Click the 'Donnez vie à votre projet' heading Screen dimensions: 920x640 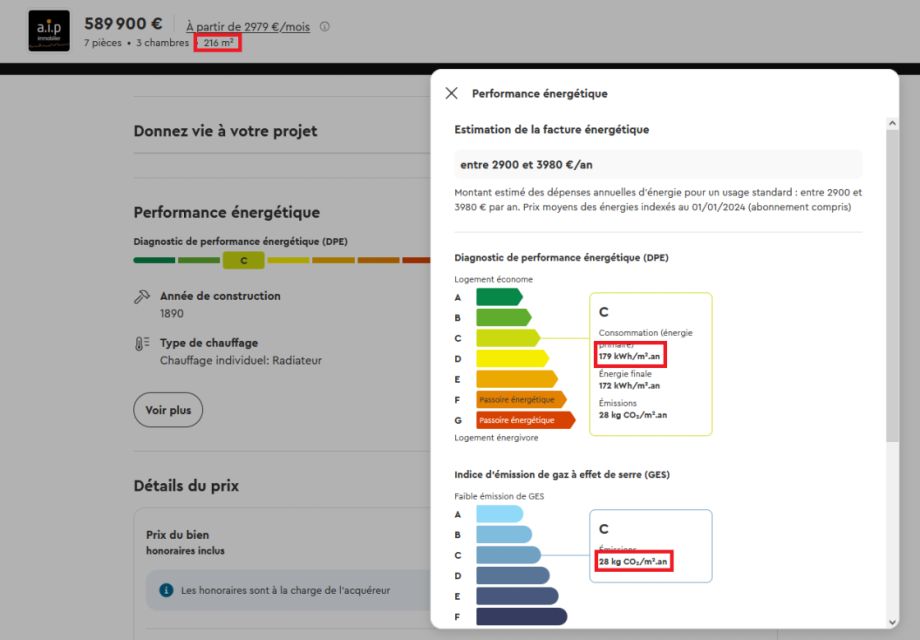coord(225,131)
